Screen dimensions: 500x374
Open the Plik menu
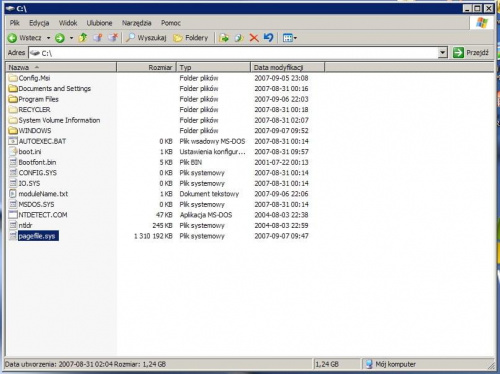coord(15,23)
